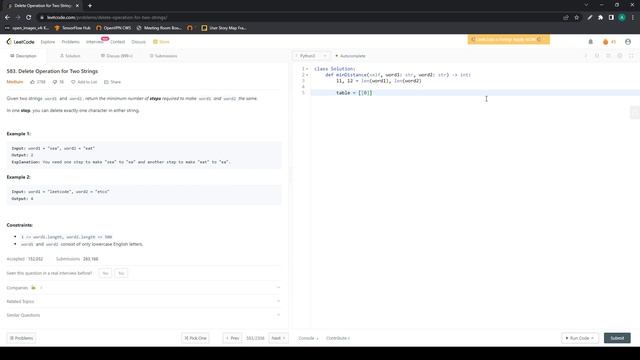
Task: Click the reset code icon in editor toolbar
Action: [x=597, y=56]
